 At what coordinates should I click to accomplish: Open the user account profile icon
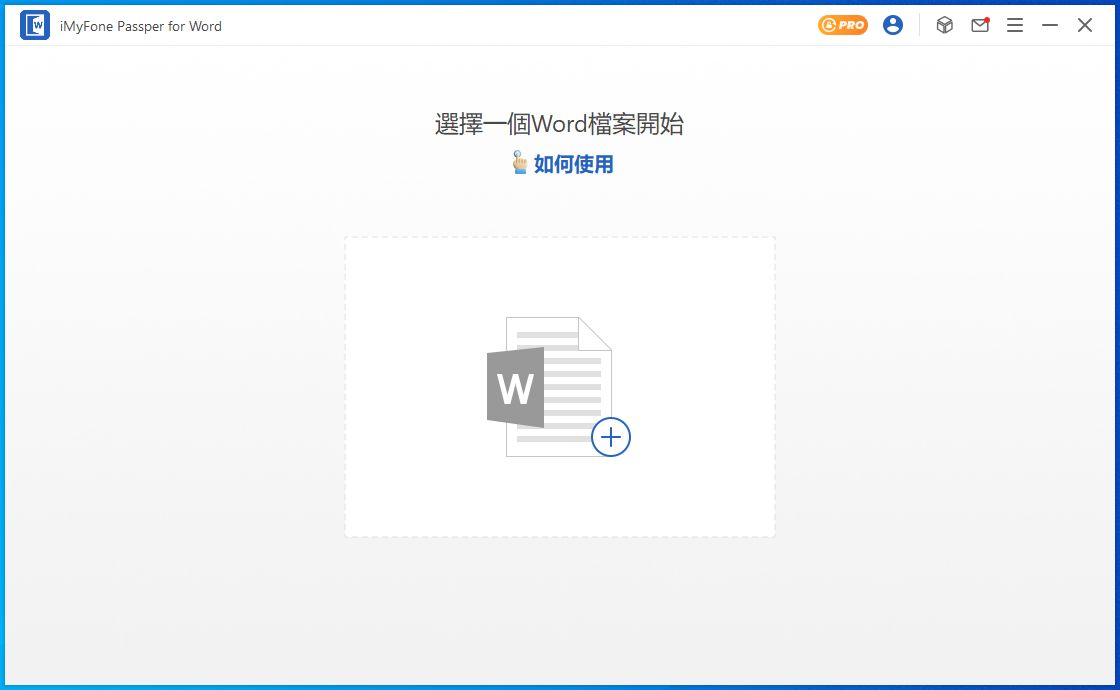pos(893,26)
